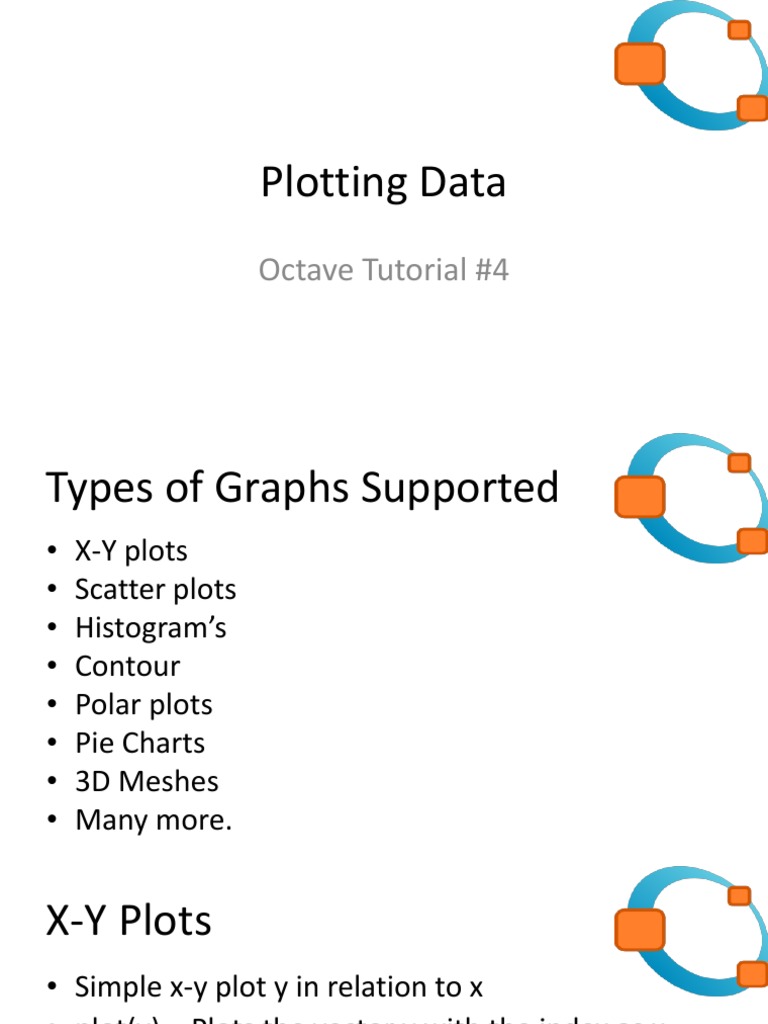Image resolution: width=768 pixels, height=1024 pixels.
Task: Click the Contour bullet item
Action: click(x=128, y=666)
